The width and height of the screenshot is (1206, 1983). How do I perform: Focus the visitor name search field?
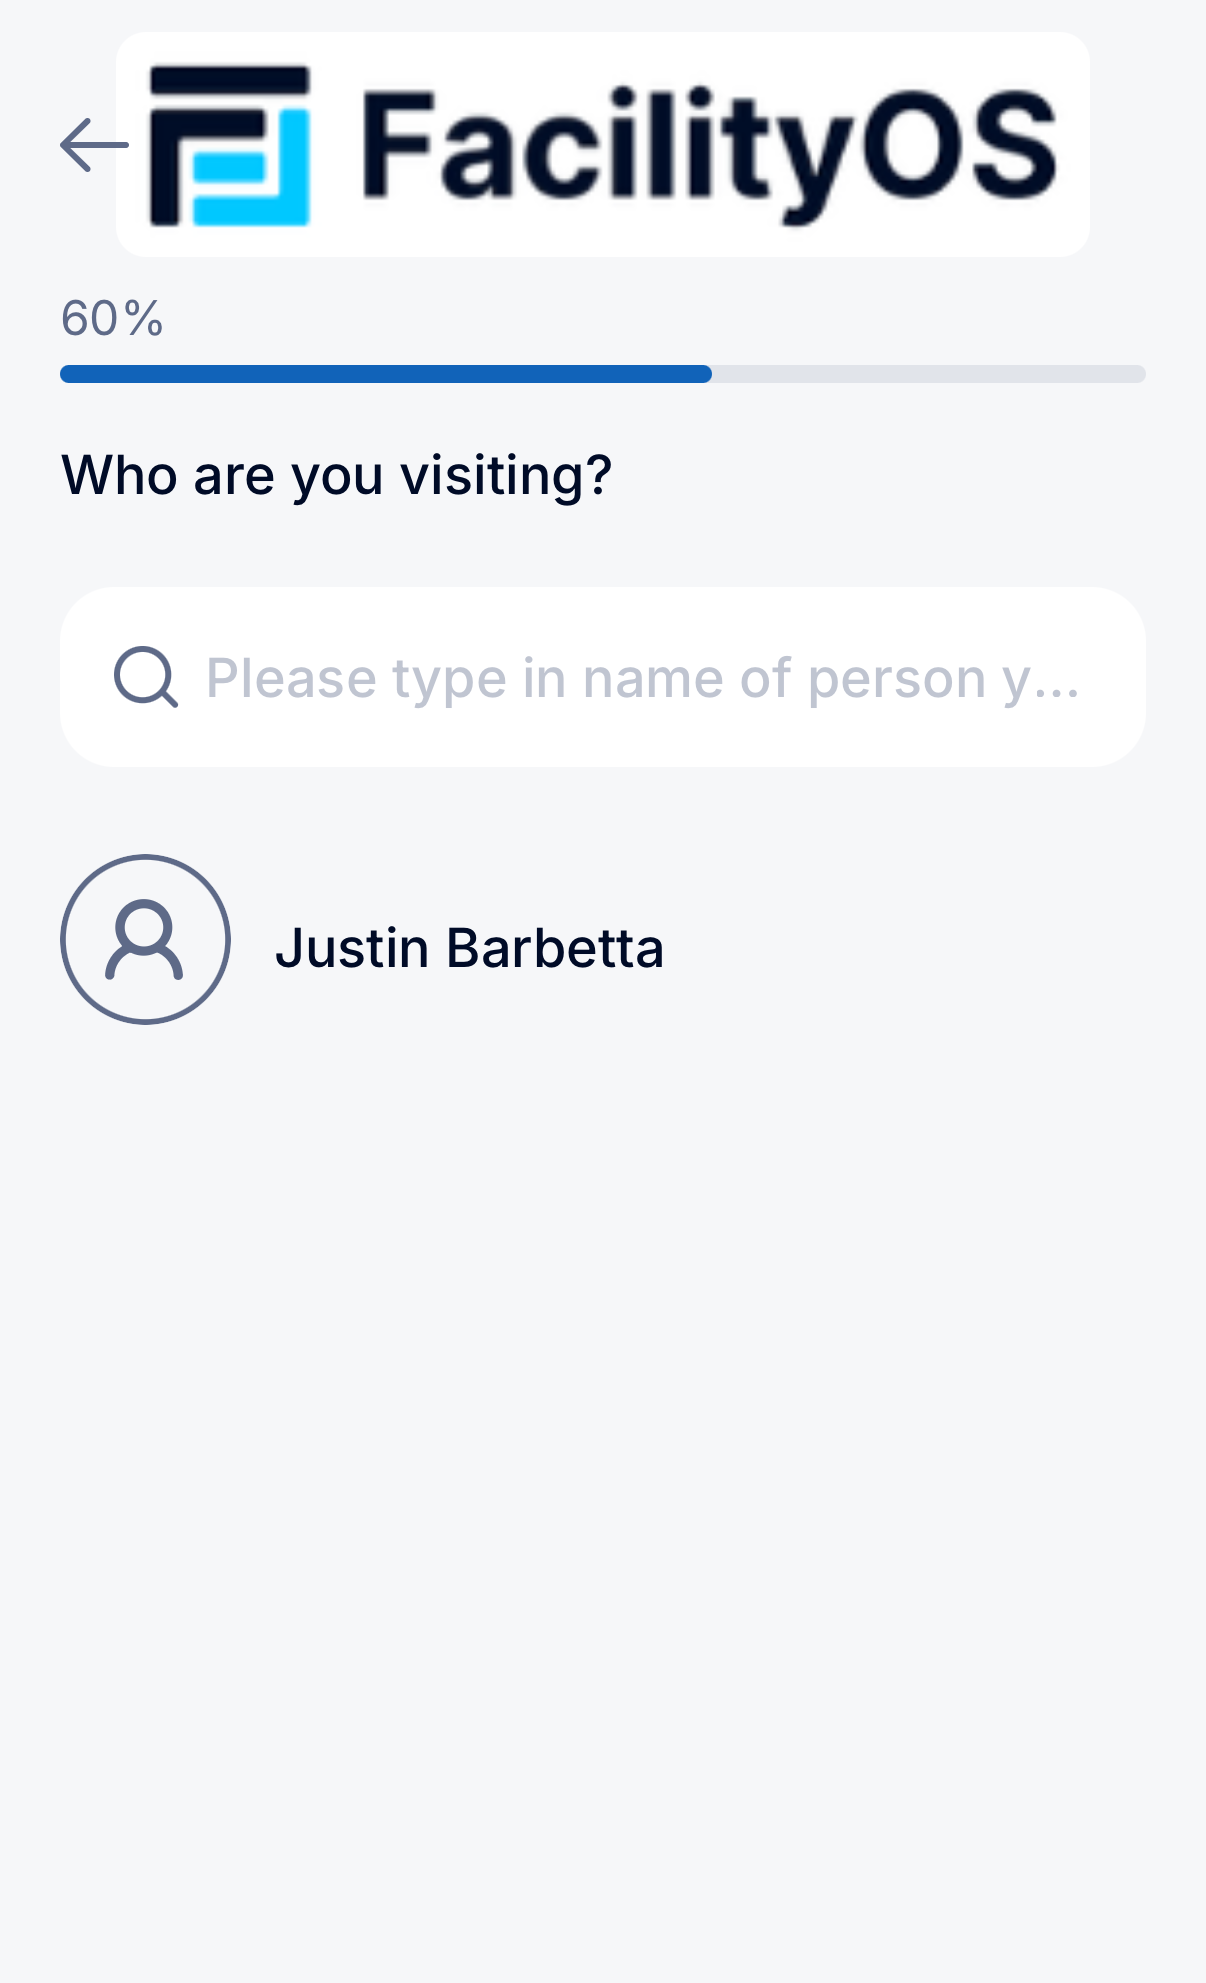pyautogui.click(x=640, y=677)
